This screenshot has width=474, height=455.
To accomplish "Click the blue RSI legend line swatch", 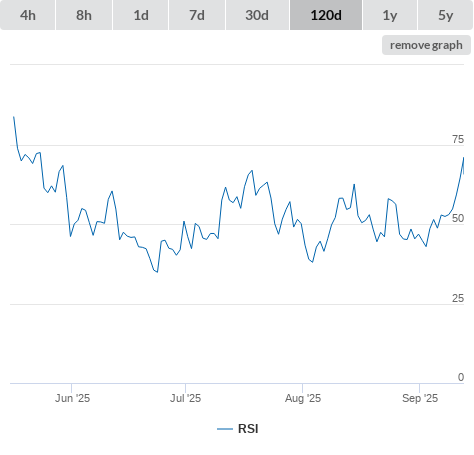I will coord(225,429).
